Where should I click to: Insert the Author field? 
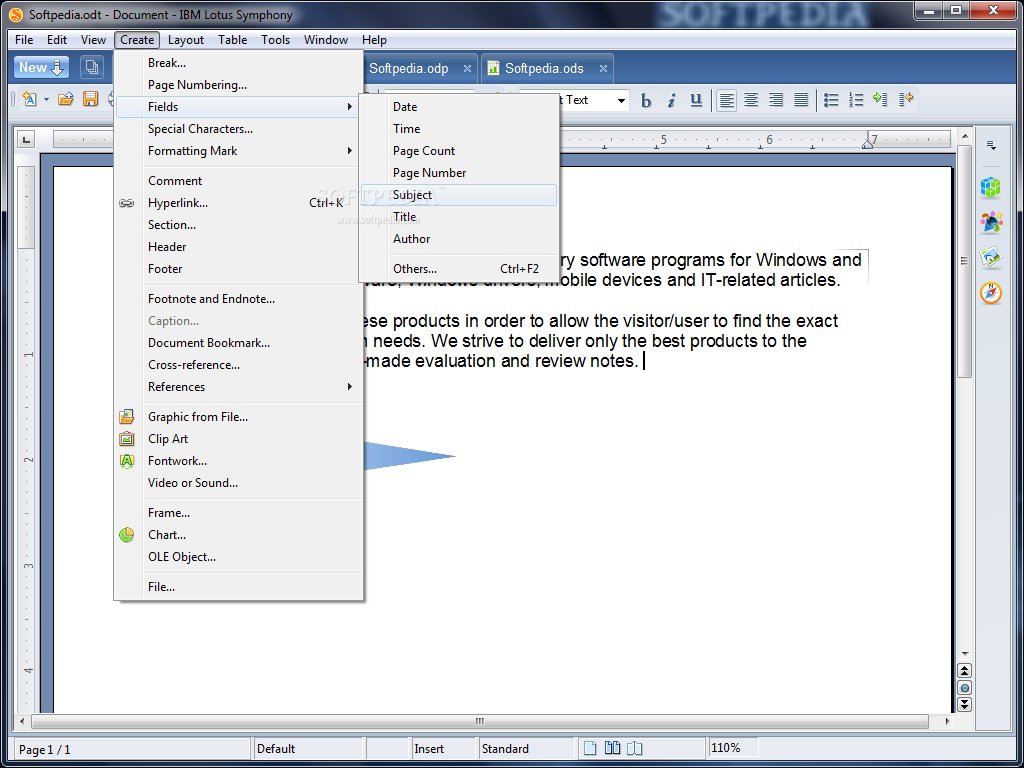pyautogui.click(x=459, y=239)
